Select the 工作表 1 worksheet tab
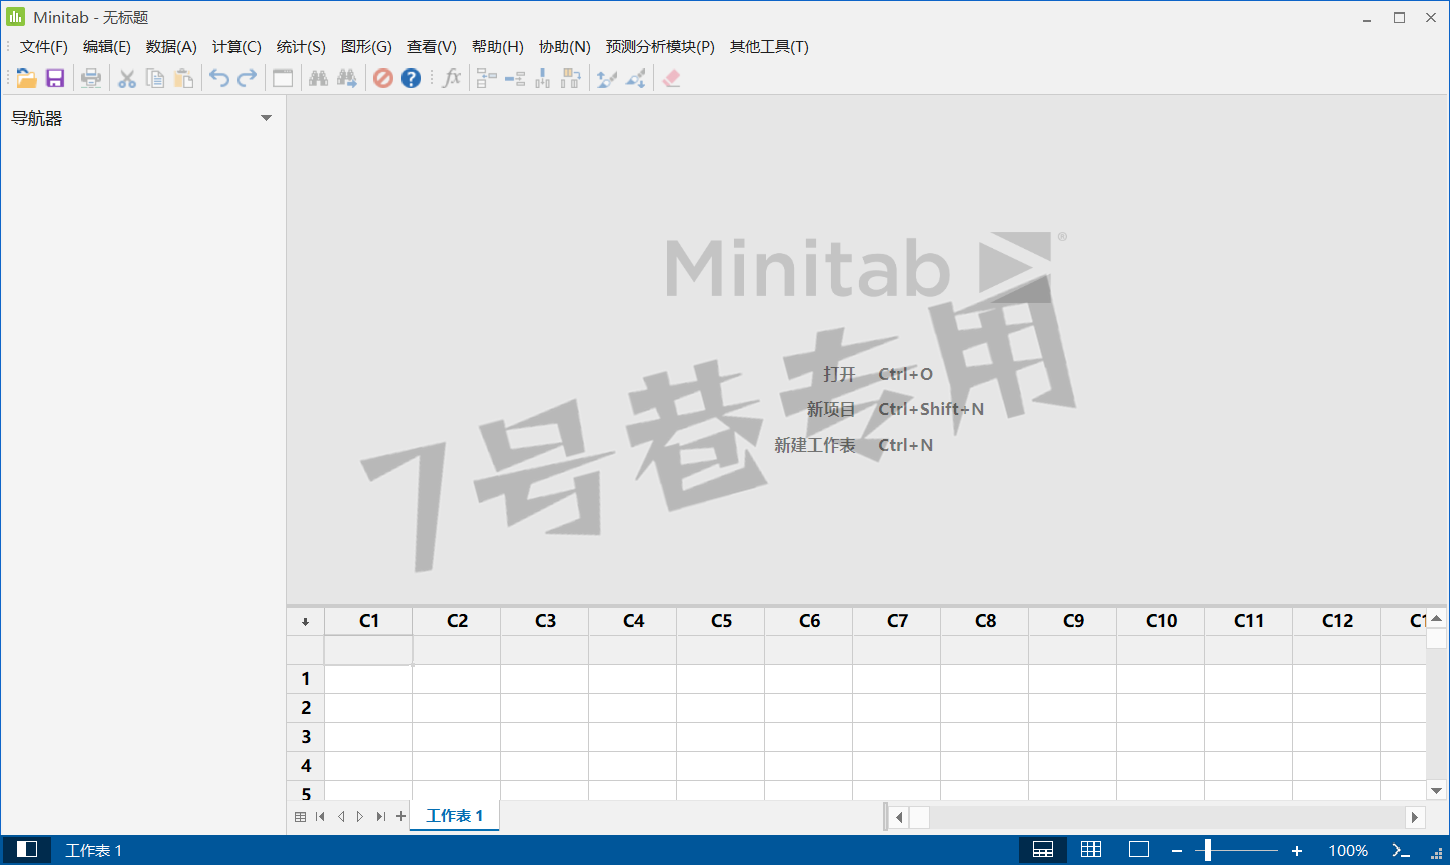 coord(455,816)
